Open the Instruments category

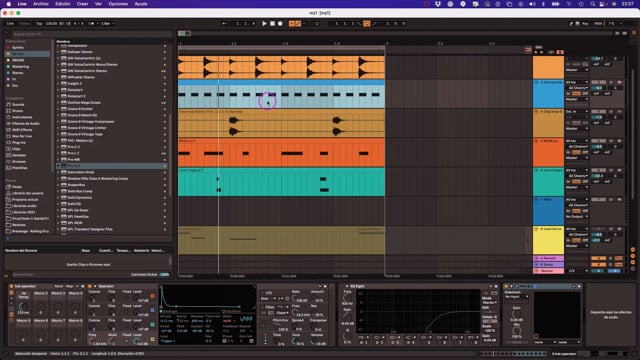coord(27,117)
